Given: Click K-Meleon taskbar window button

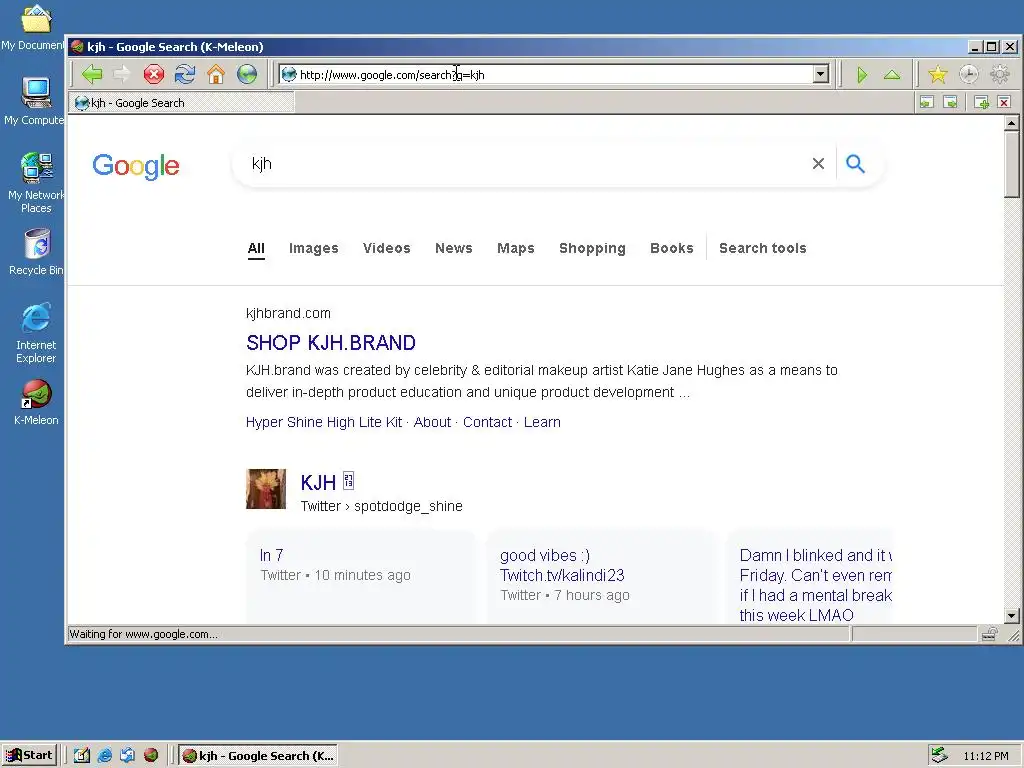Looking at the screenshot, I should 259,756.
